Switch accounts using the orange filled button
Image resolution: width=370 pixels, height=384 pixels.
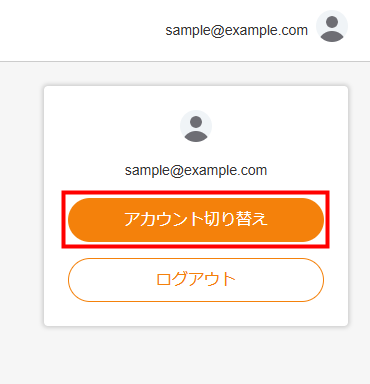196,220
